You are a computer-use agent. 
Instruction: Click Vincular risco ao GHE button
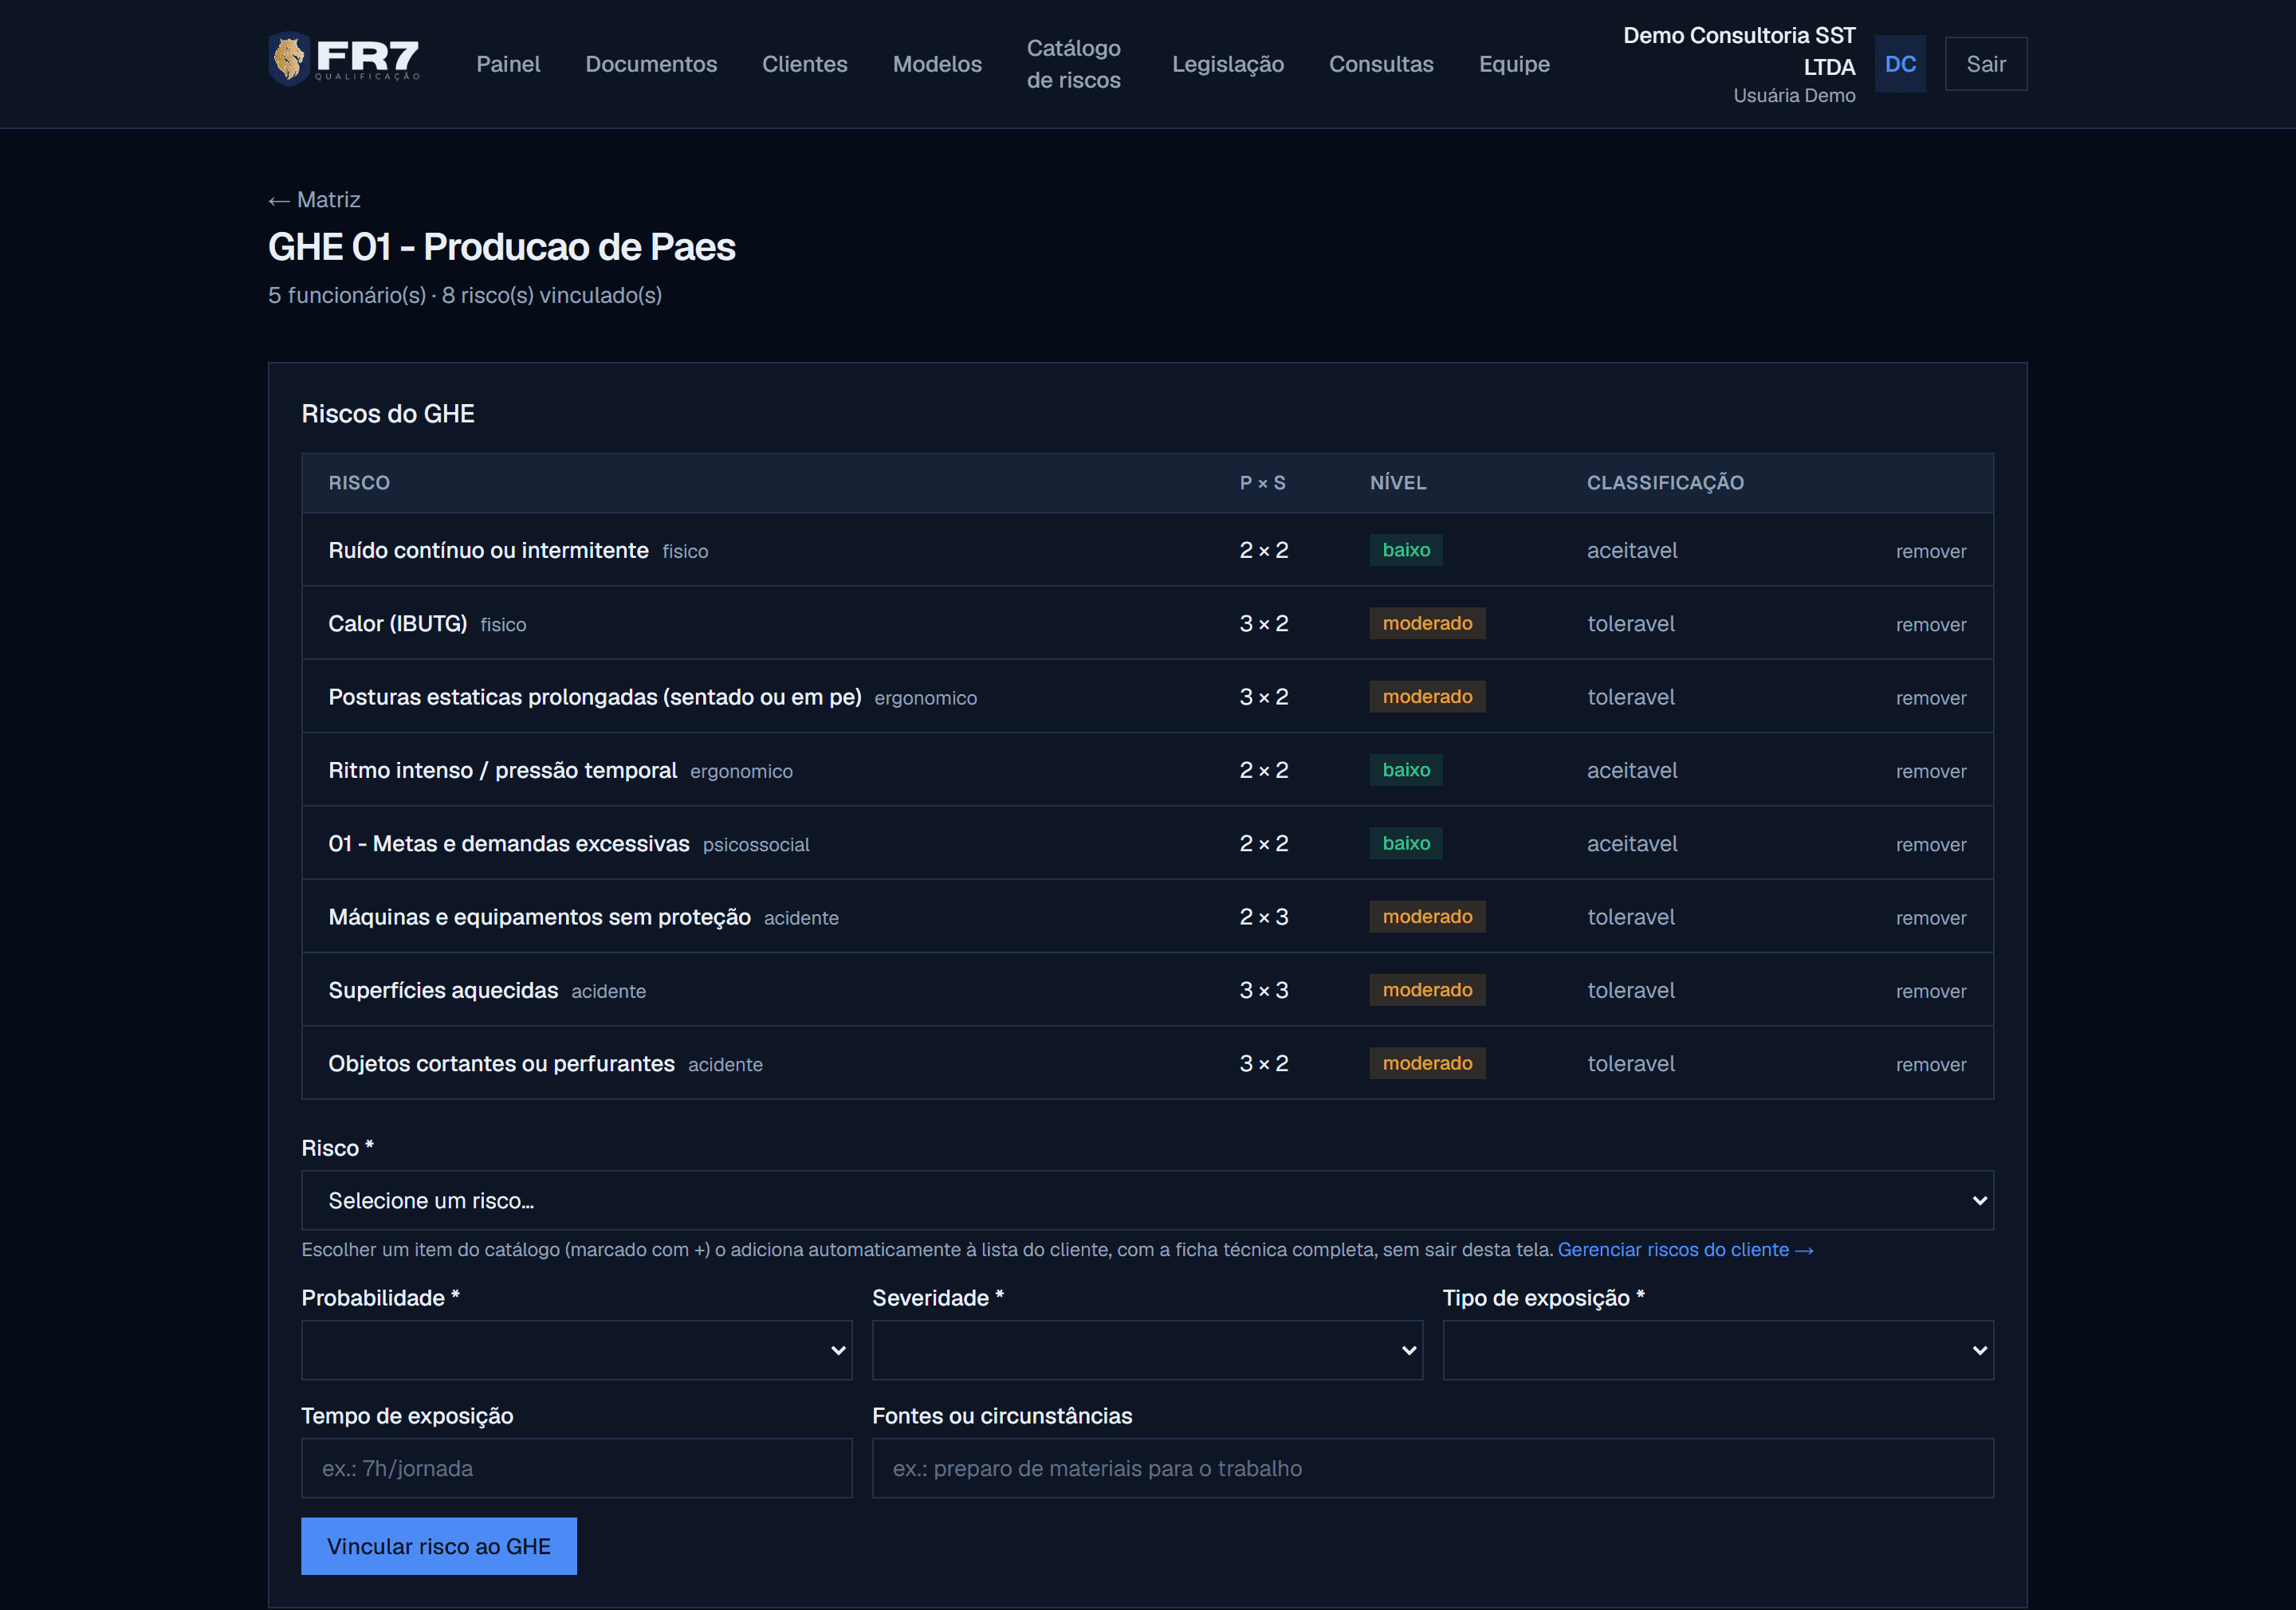(x=439, y=1546)
